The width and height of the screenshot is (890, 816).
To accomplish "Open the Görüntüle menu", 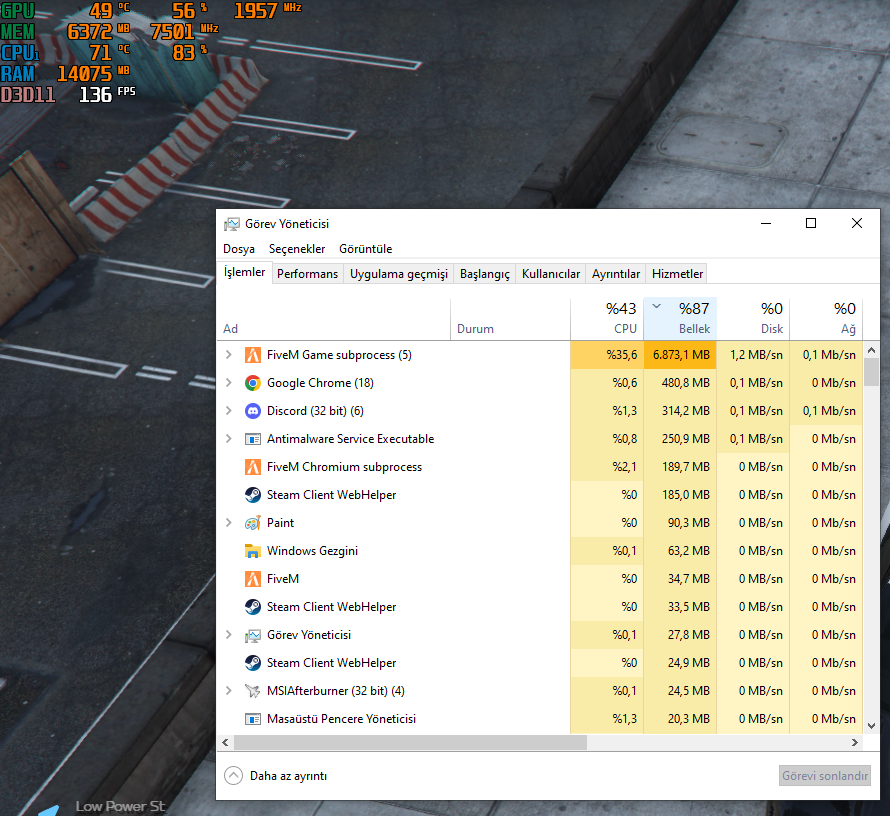I will (x=366, y=249).
